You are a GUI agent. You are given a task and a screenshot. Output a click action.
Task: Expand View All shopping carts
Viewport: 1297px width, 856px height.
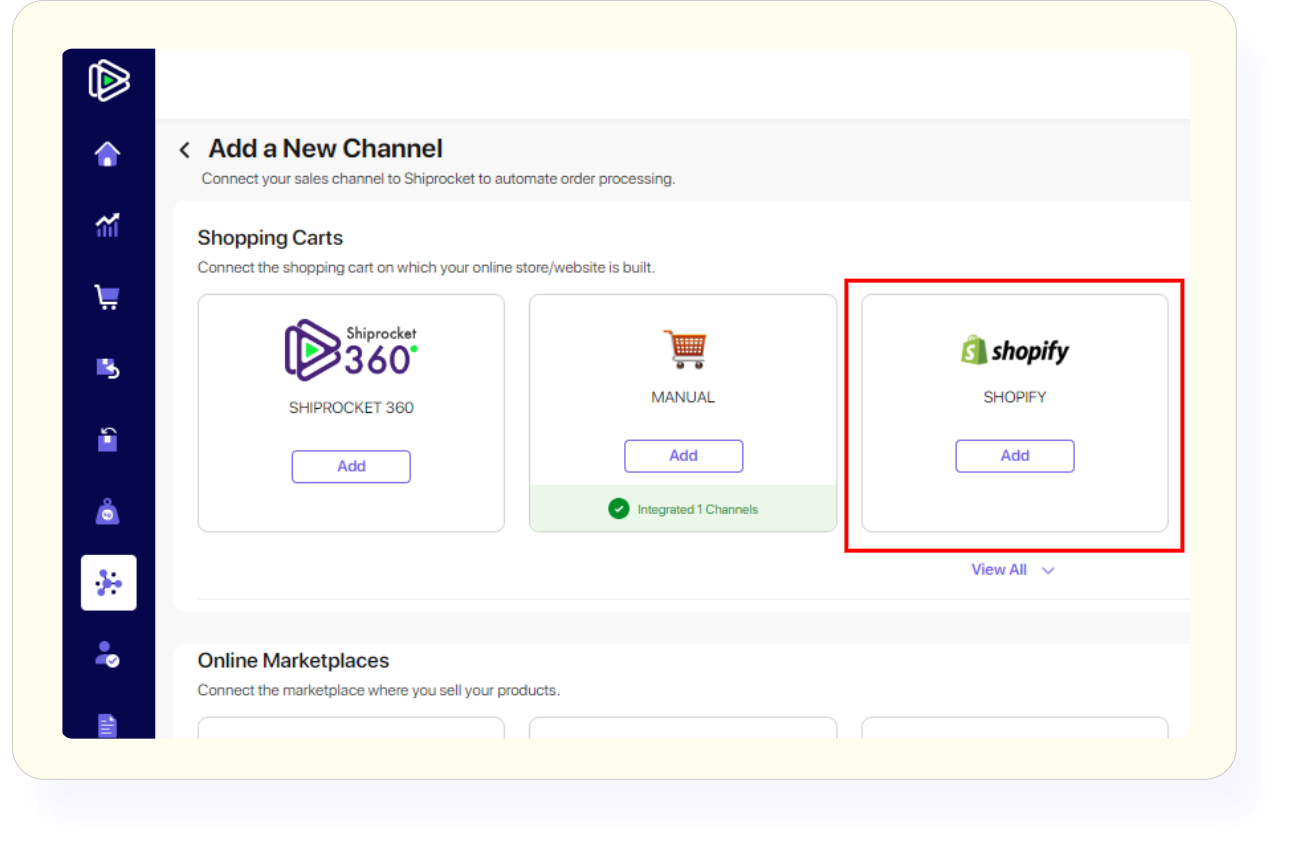tap(1012, 570)
